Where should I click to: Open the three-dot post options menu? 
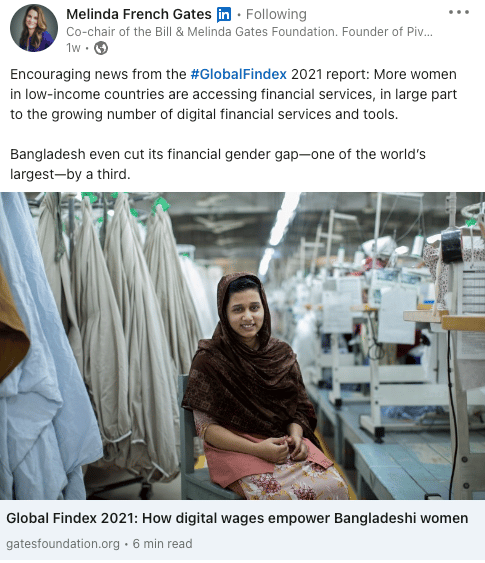point(459,12)
